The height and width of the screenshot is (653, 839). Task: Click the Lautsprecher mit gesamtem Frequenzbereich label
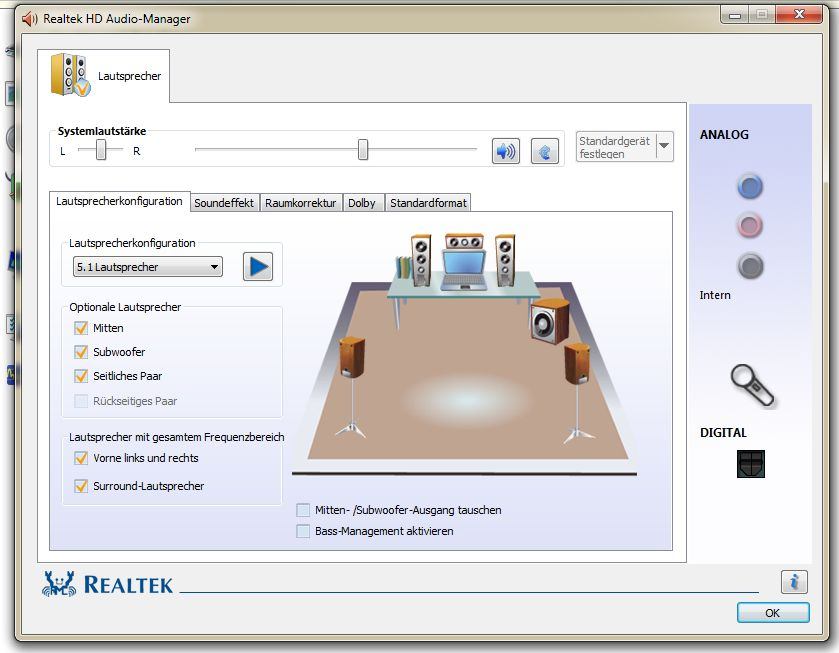coord(177,437)
